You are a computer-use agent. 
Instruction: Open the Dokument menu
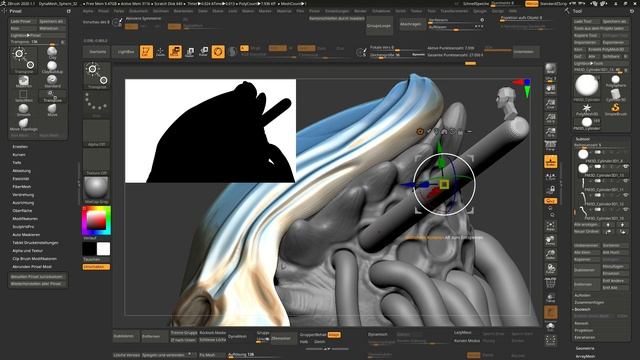[x=138, y=11]
